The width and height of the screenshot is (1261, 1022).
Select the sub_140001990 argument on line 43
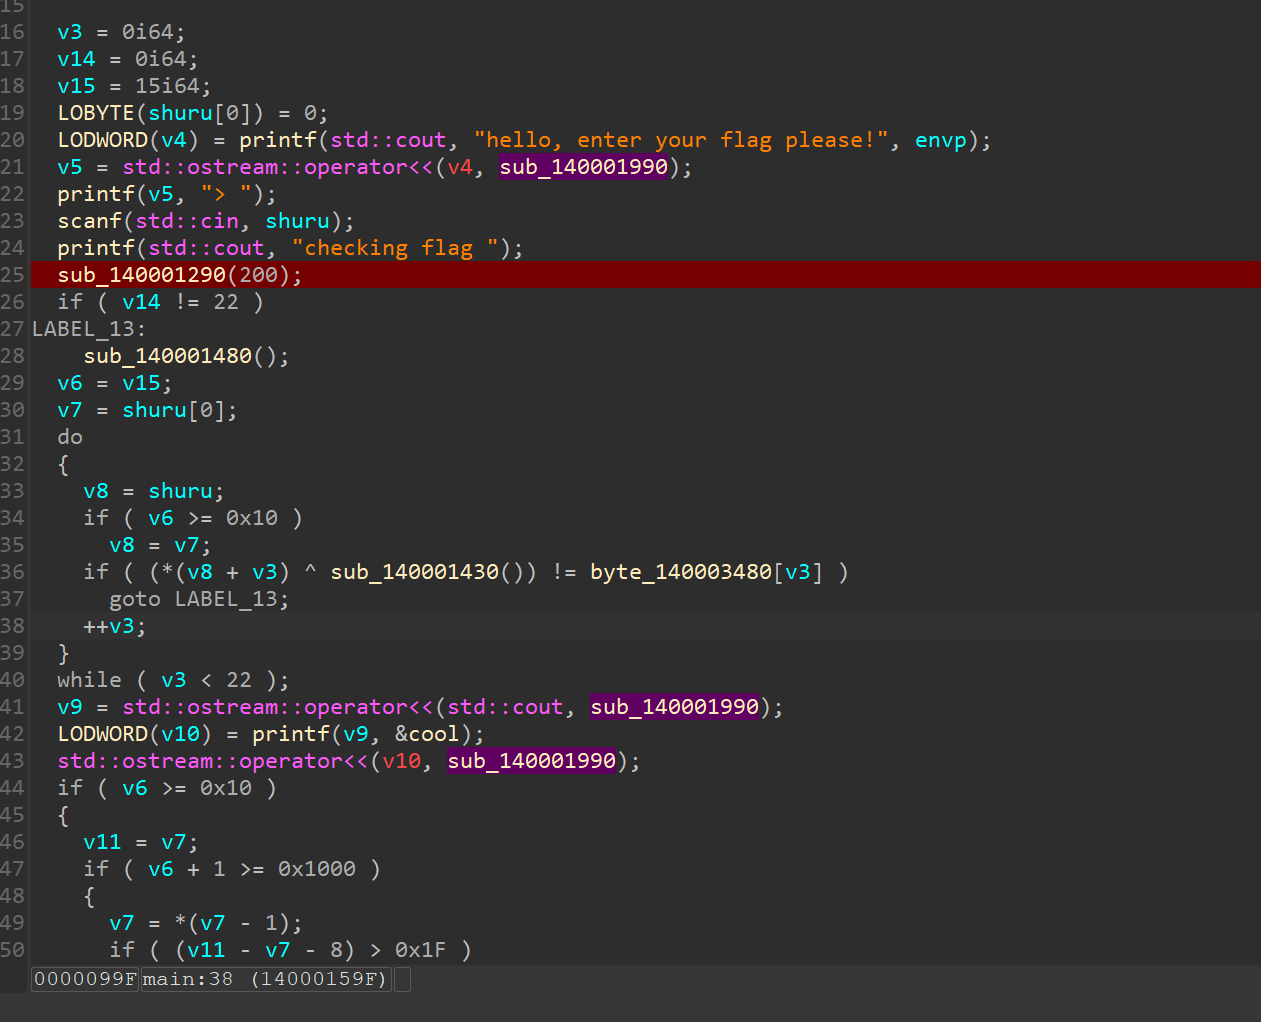click(531, 761)
